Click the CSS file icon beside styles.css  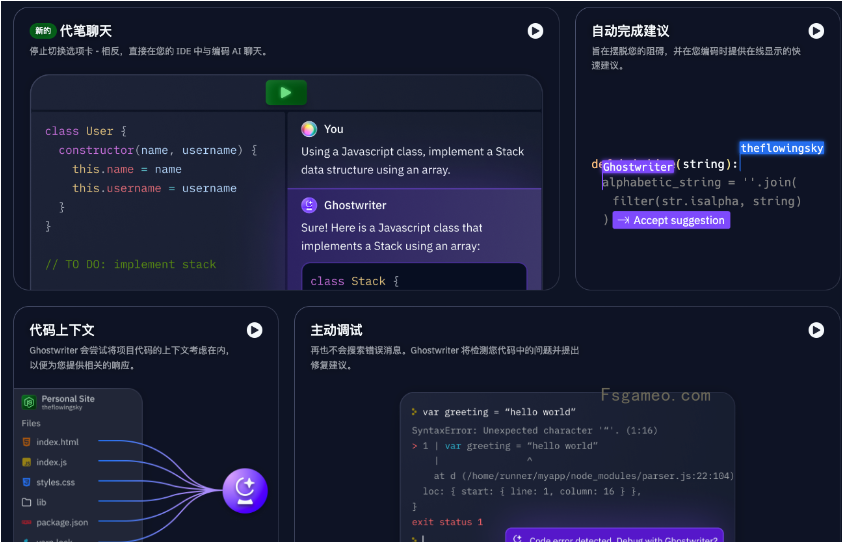coord(26,482)
